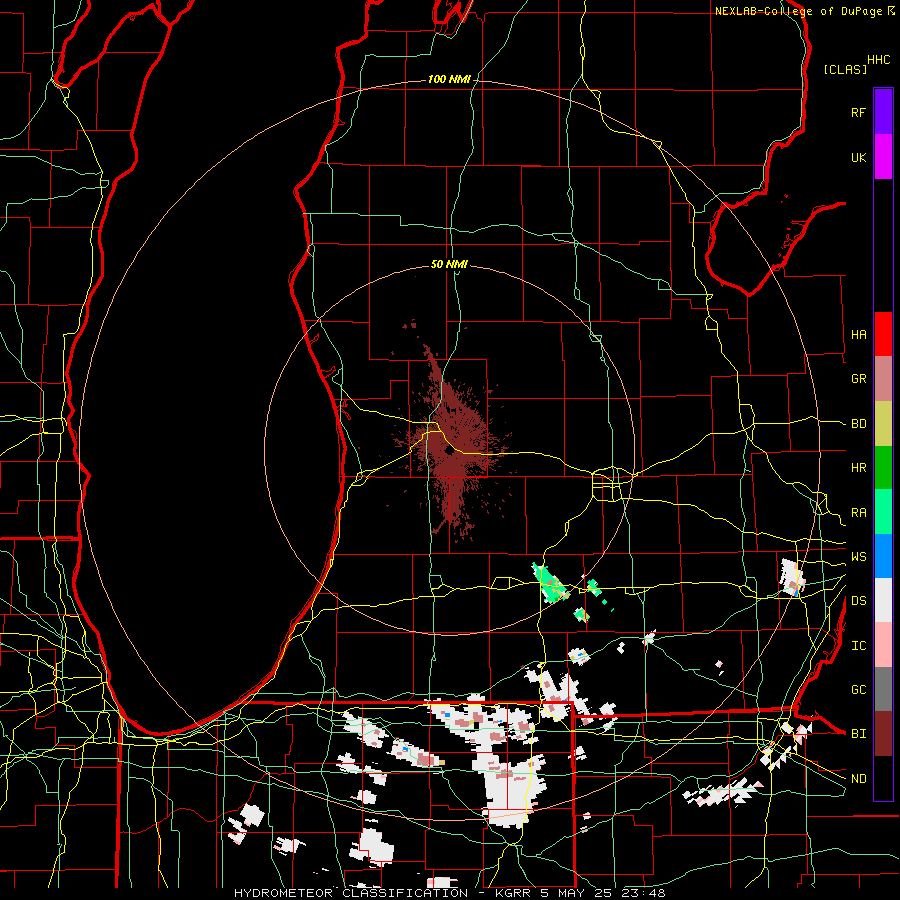Viewport: 900px width, 900px height.
Task: Click the ND legend label
Action: (858, 779)
